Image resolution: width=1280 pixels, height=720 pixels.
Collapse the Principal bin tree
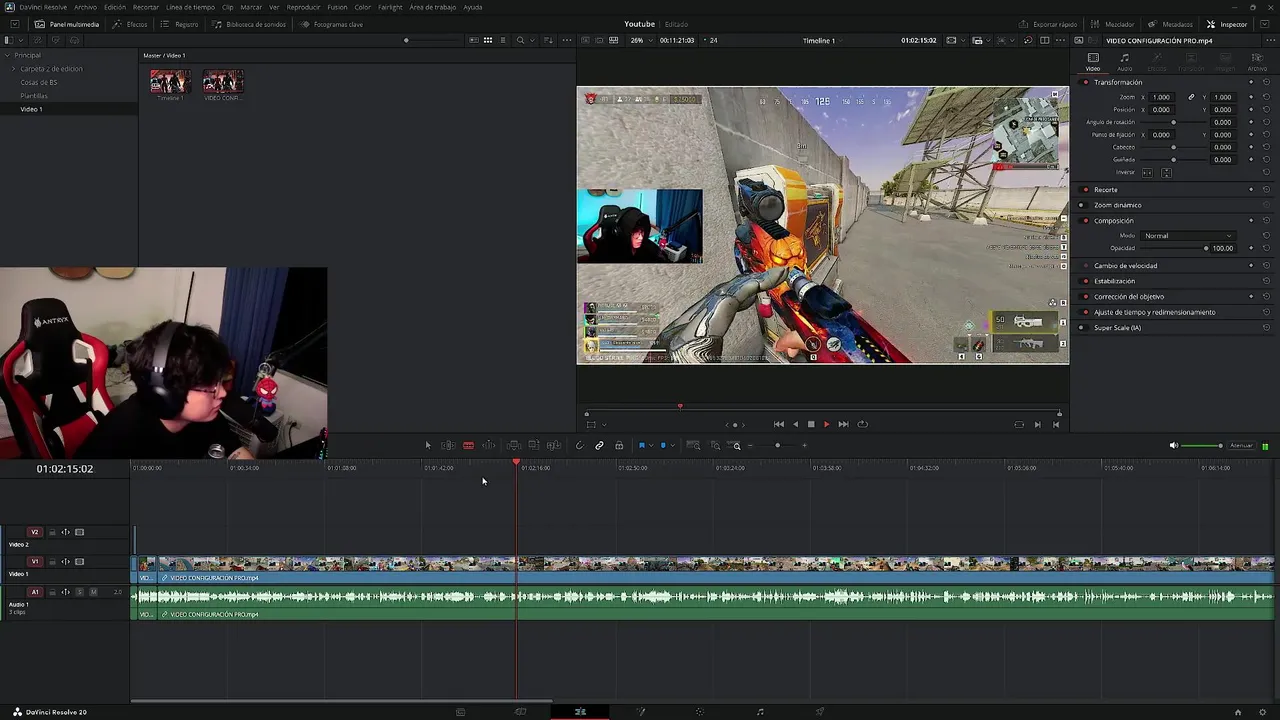click(8, 55)
